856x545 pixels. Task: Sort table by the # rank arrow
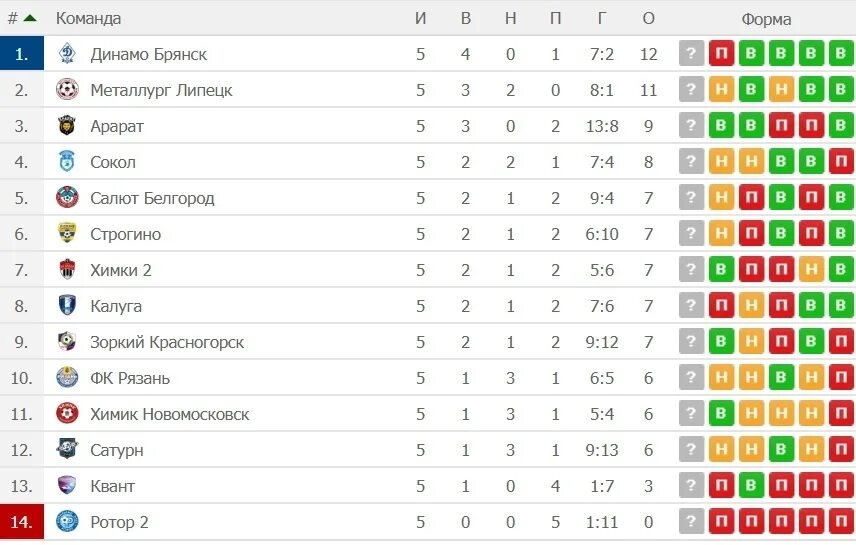point(30,18)
